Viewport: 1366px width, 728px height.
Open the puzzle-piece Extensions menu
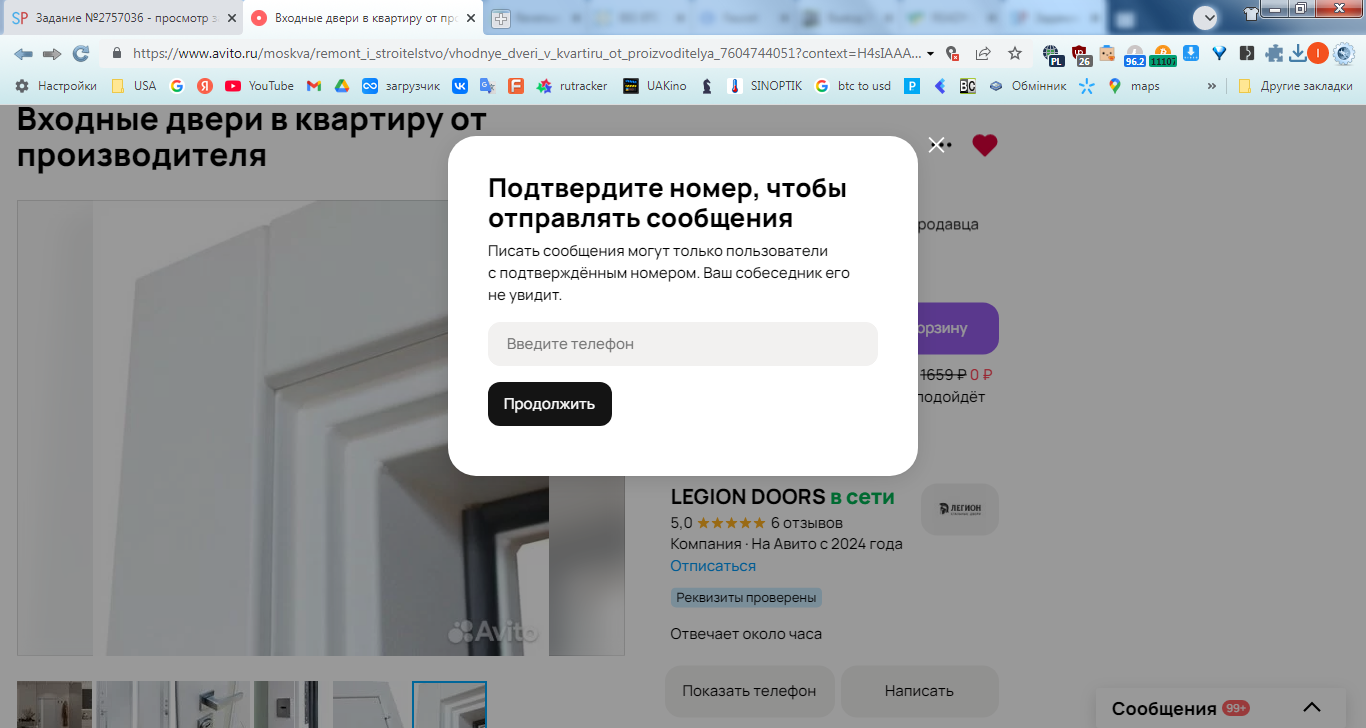tap(1274, 54)
